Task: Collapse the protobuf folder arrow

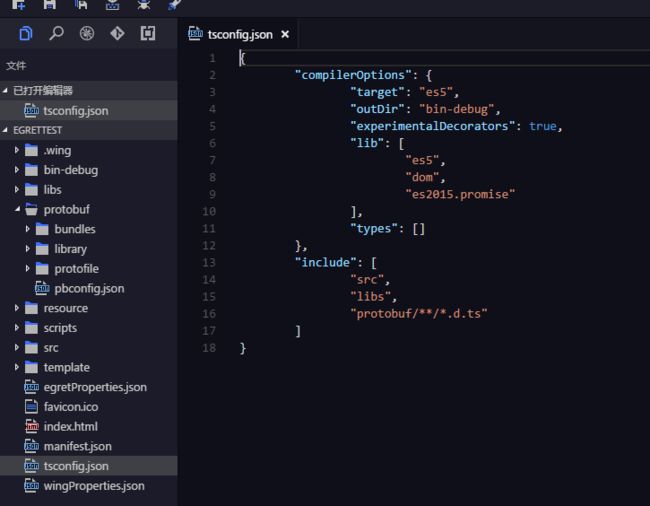Action: (x=17, y=209)
